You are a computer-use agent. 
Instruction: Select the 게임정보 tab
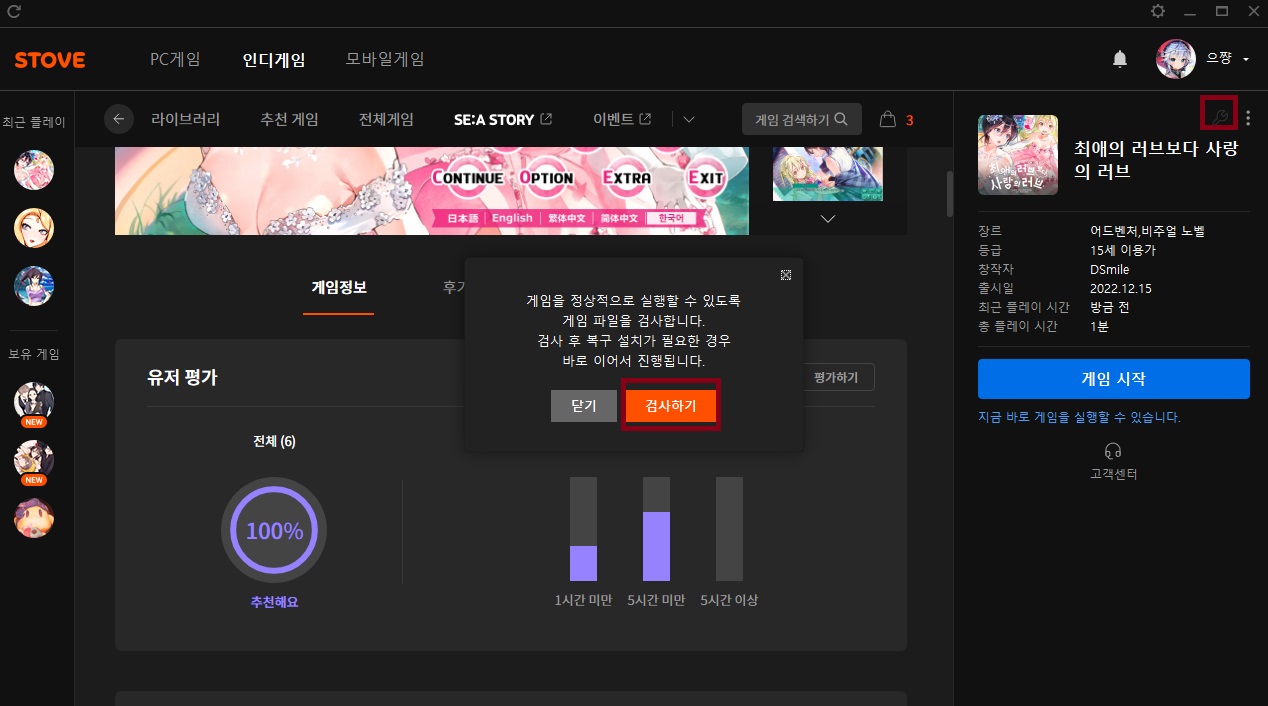(339, 288)
